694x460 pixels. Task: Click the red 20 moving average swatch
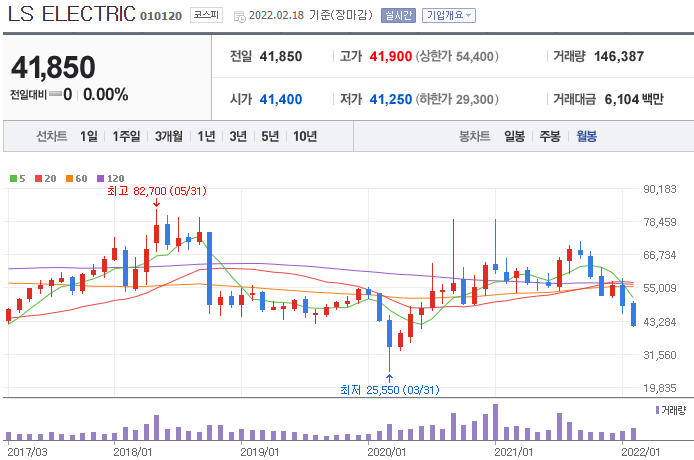[x=39, y=178]
